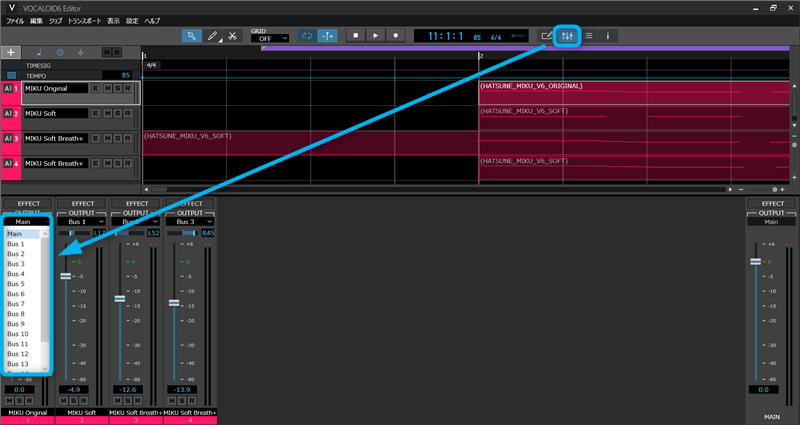The width and height of the screenshot is (800, 425).
Task: Click volume fader of MIKU Soft channel
Action: click(66, 276)
